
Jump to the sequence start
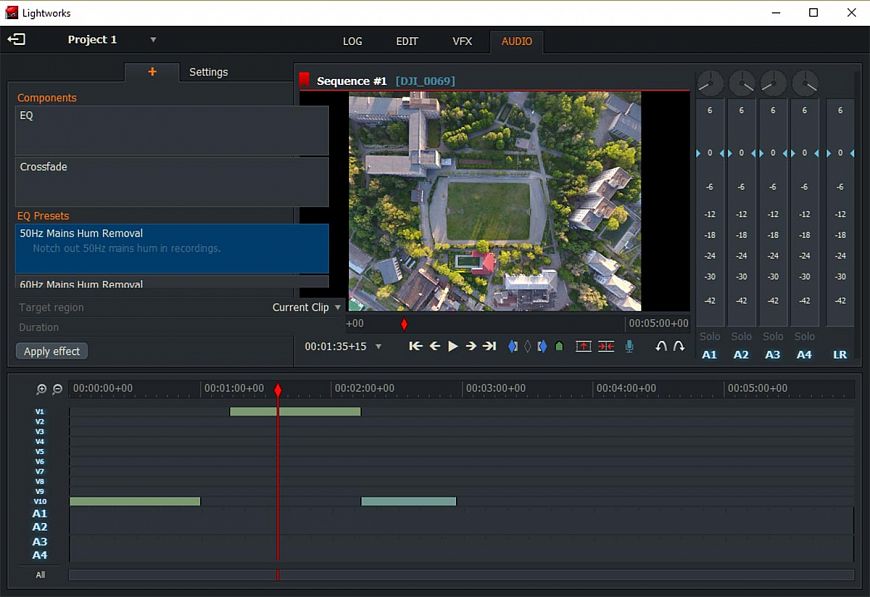[x=416, y=346]
